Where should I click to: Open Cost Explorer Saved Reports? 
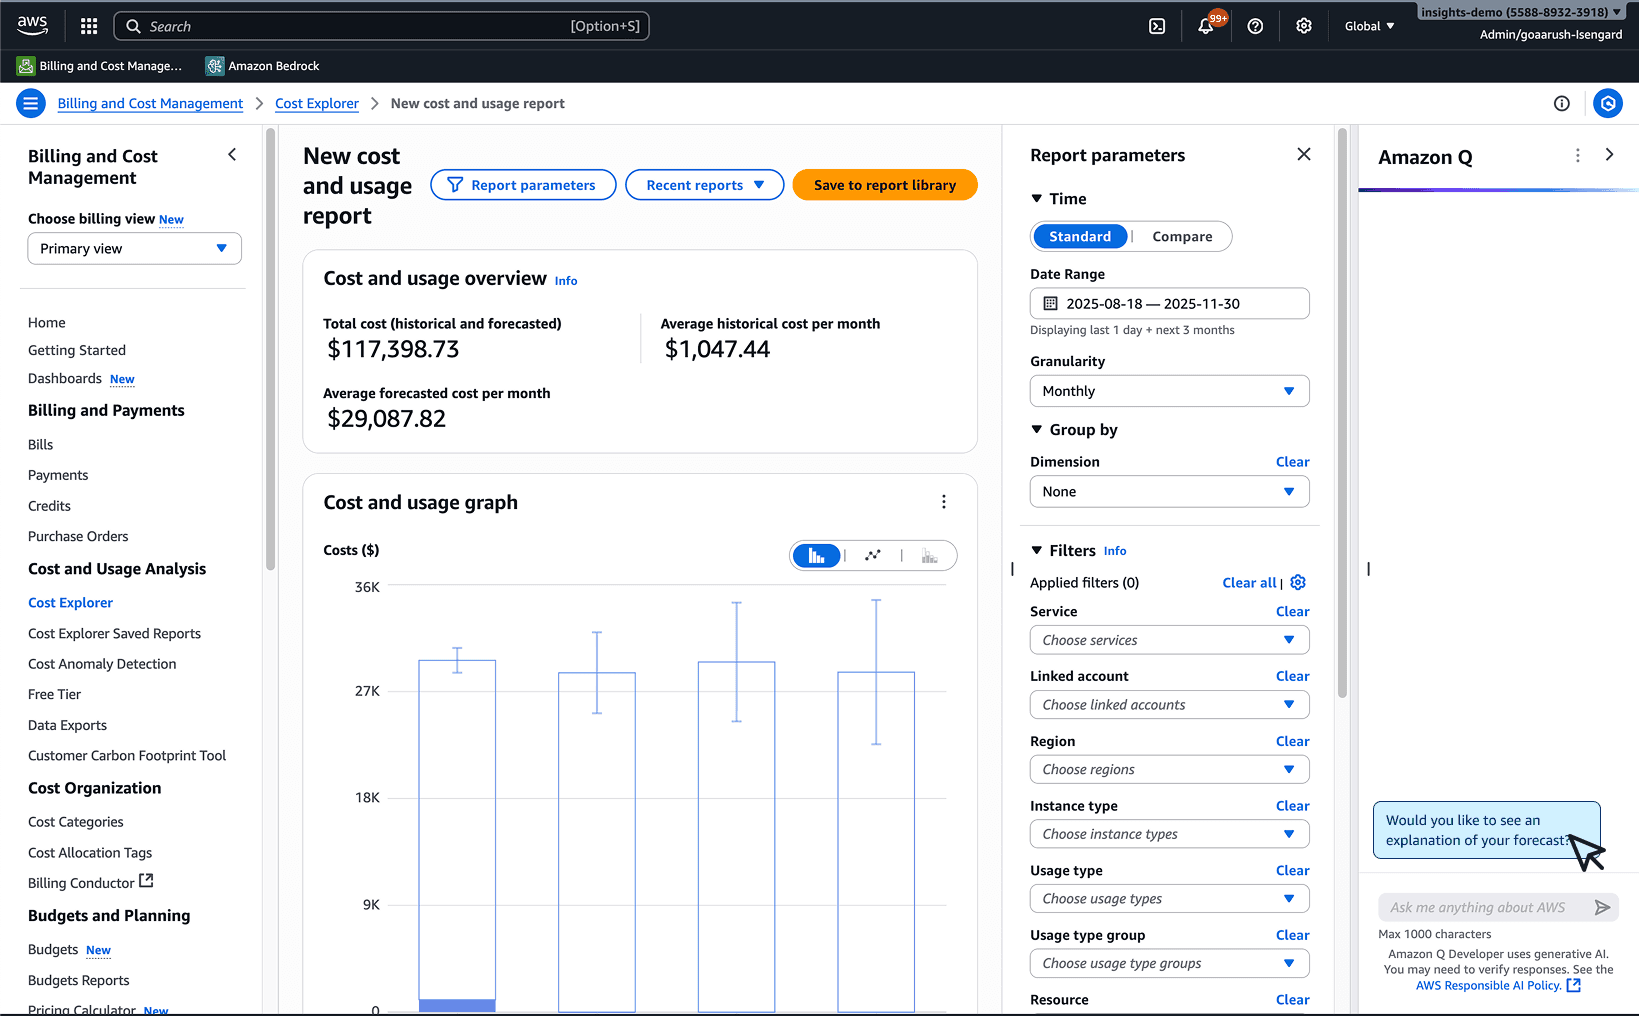pos(114,634)
